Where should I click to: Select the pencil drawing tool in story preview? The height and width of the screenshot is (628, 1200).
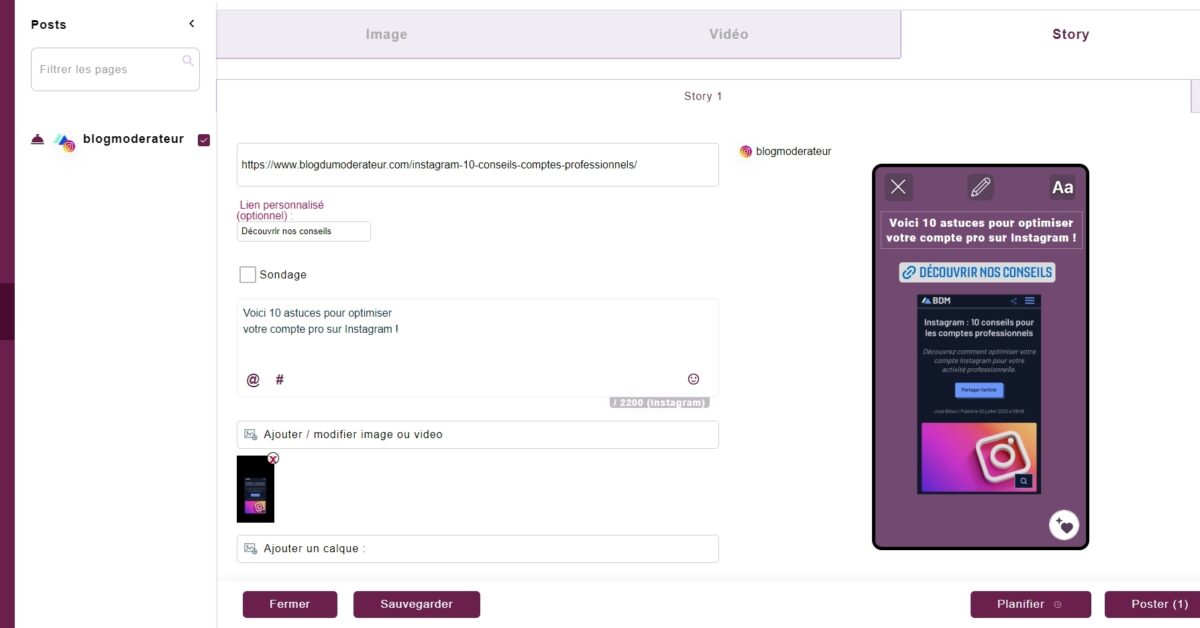(x=980, y=187)
